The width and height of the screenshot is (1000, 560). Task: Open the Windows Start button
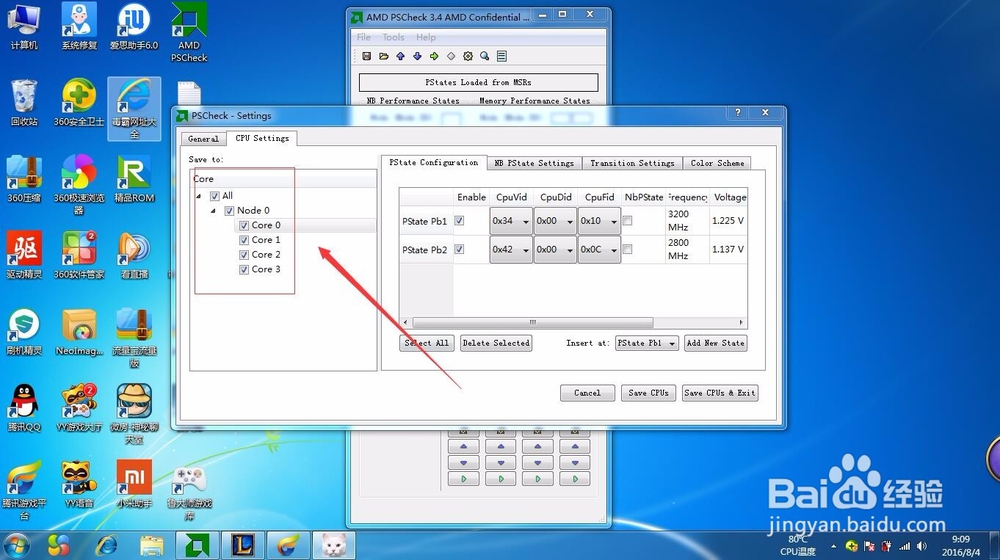pyautogui.click(x=15, y=547)
